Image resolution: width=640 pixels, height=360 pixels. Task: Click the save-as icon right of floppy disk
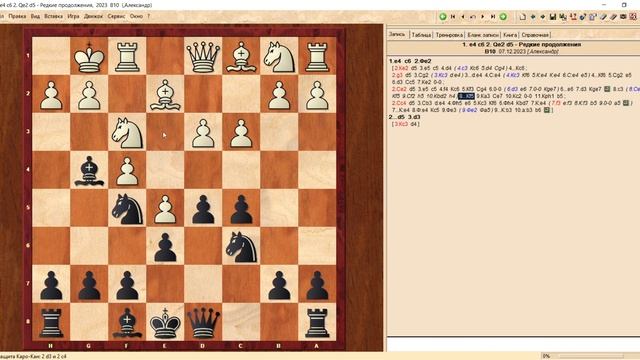point(563,17)
